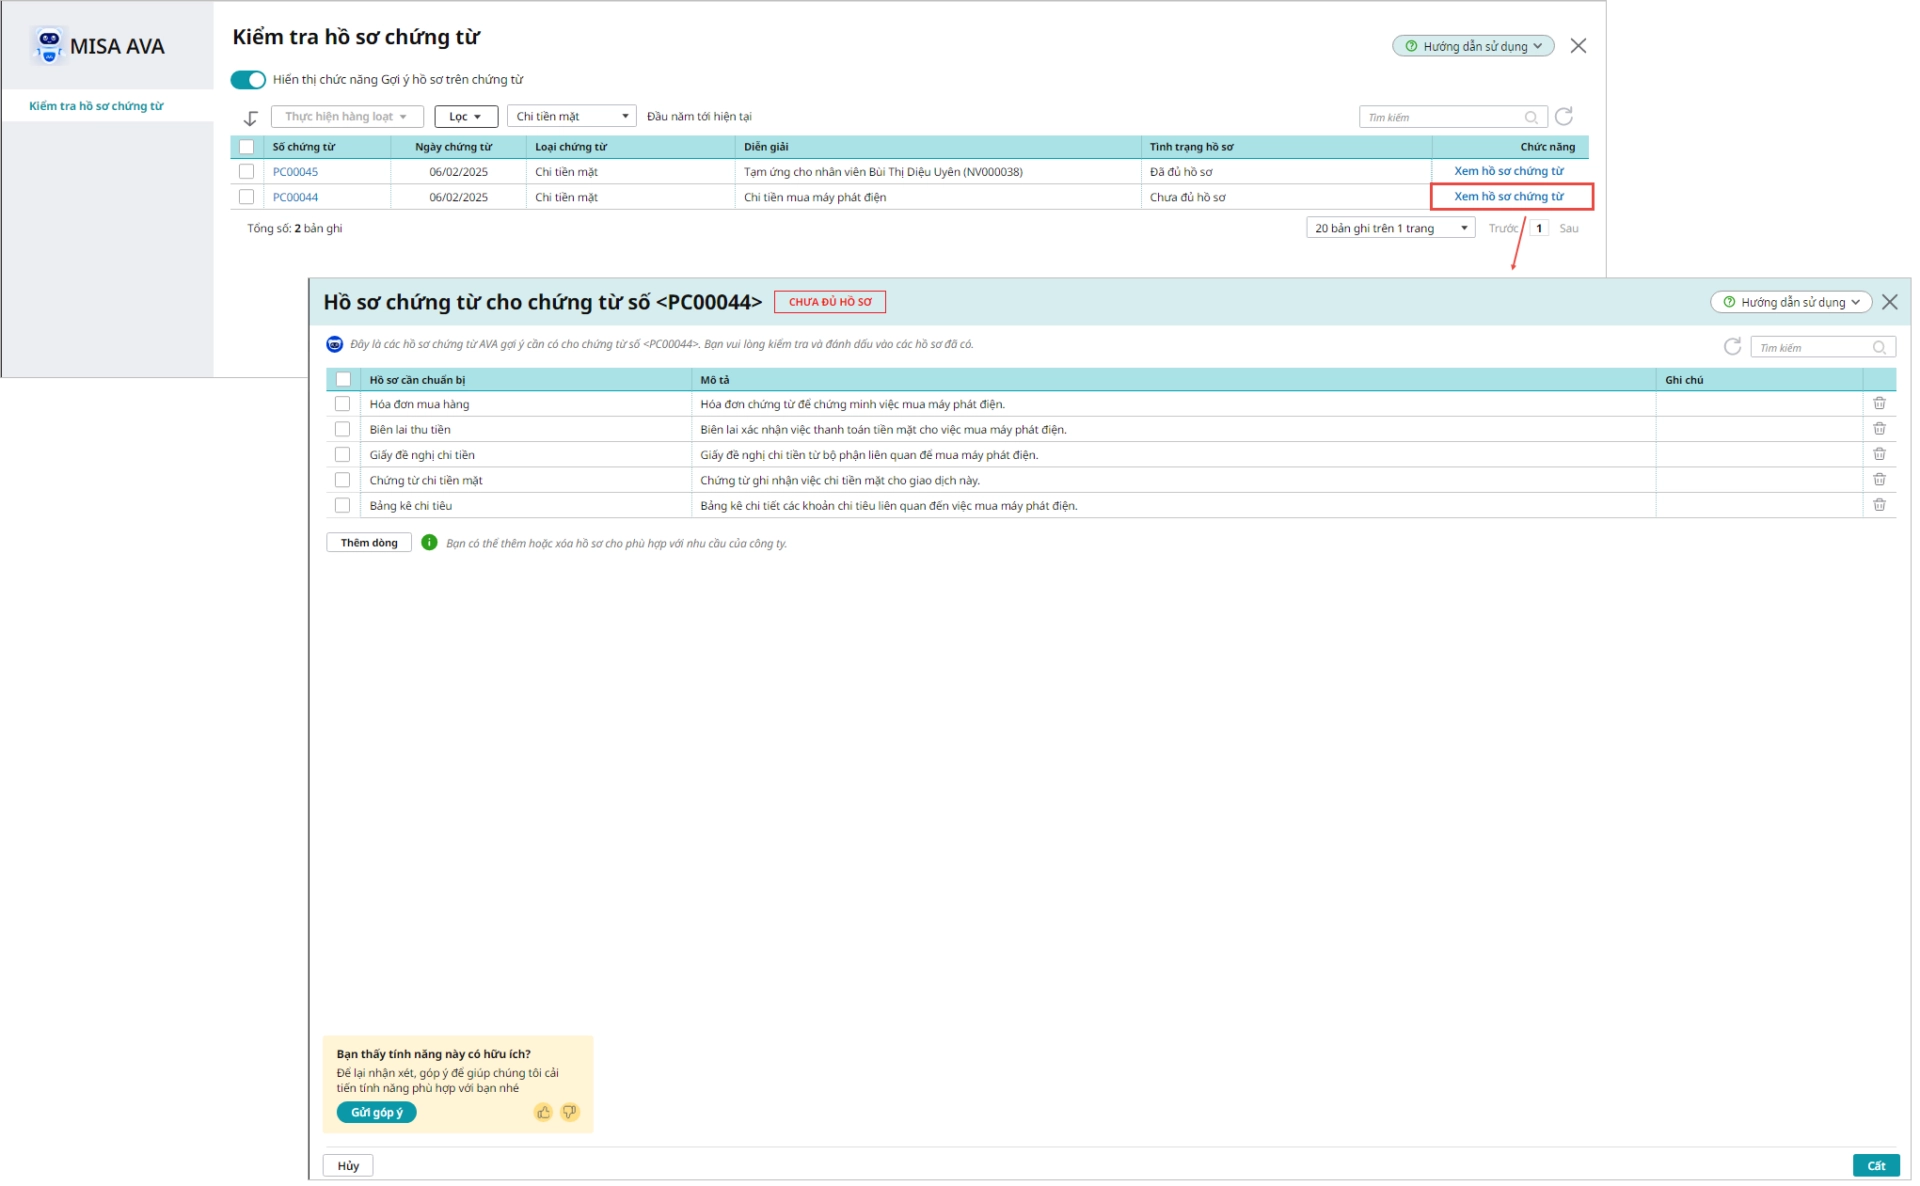Click Xem hồ sơ chứng từ for PC00044
This screenshot has height=1186, width=1920.
(x=1508, y=196)
